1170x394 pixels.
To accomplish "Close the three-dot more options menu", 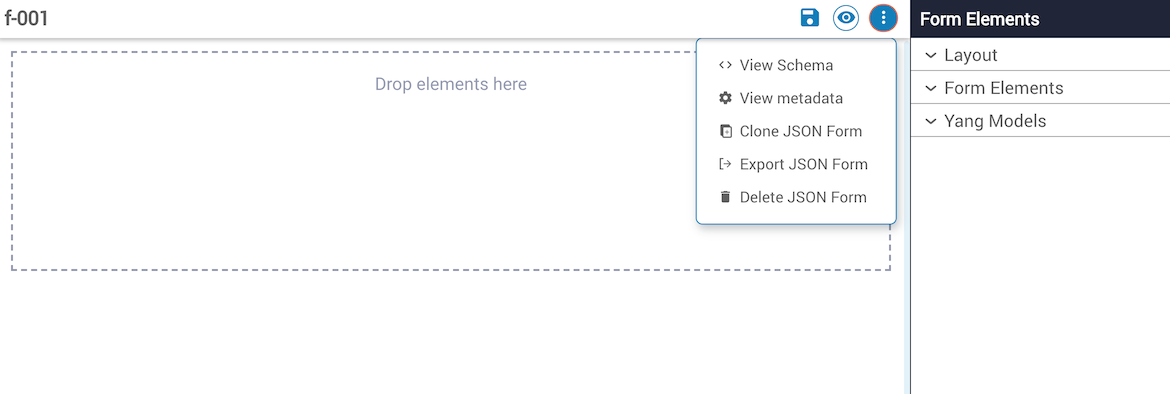I will [x=883, y=18].
